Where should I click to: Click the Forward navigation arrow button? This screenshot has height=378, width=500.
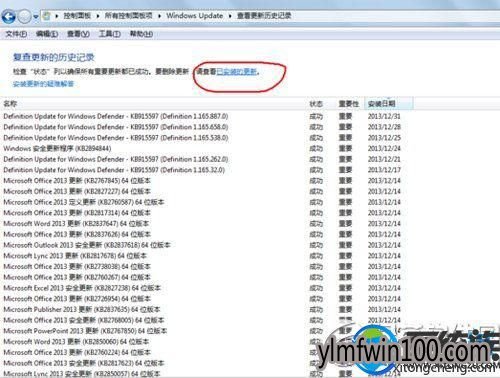pyautogui.click(x=25, y=16)
